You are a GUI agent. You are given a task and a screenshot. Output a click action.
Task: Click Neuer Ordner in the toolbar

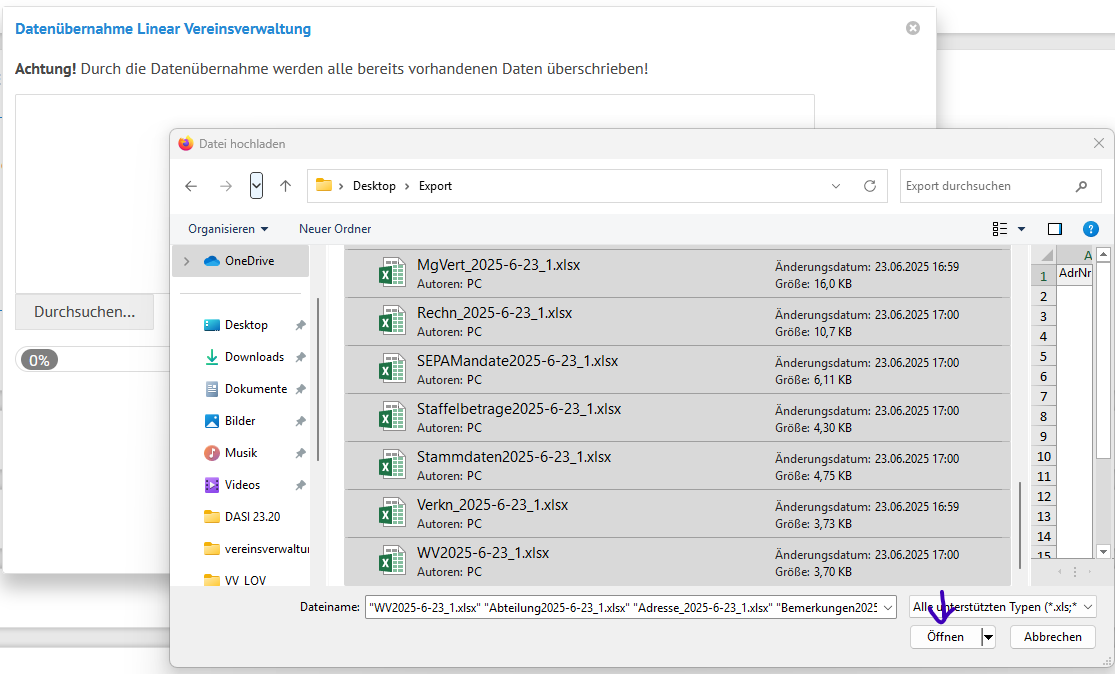click(x=335, y=229)
